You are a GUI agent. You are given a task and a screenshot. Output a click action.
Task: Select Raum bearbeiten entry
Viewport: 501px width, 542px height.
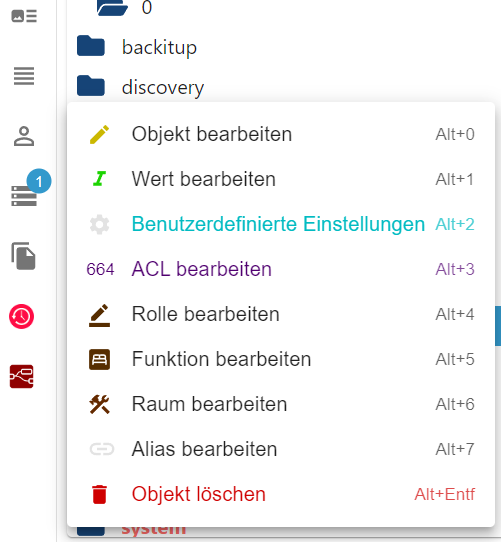click(x=281, y=404)
